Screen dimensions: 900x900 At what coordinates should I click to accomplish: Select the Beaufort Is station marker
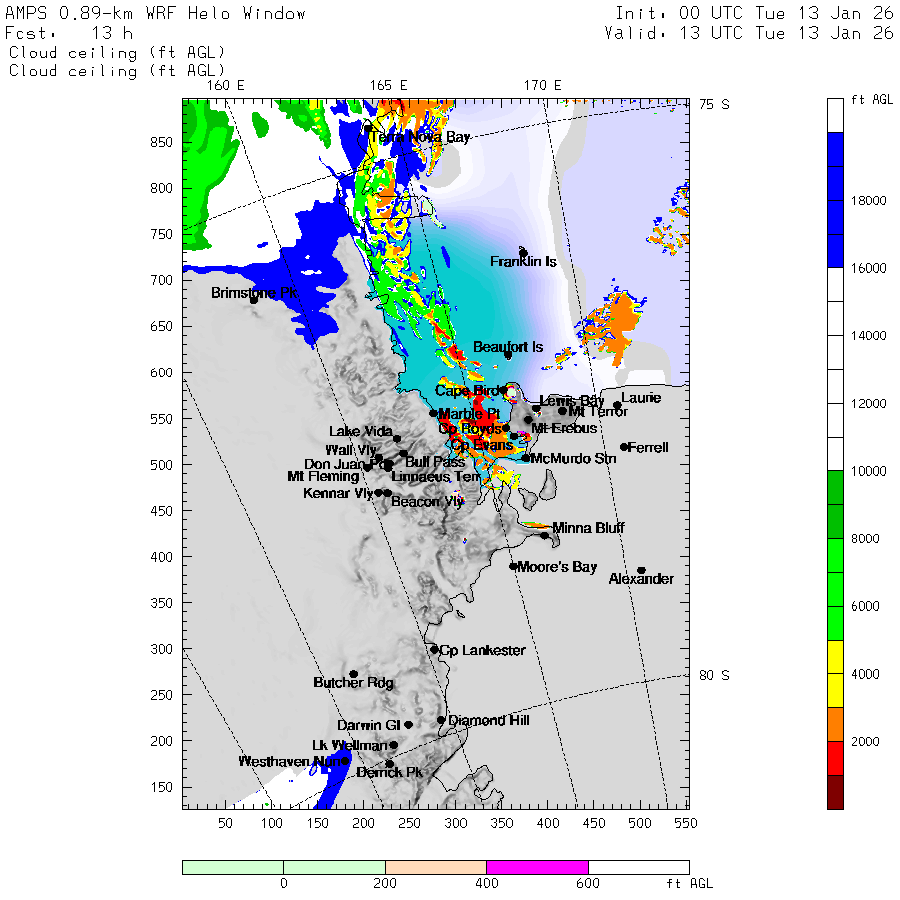coord(508,355)
